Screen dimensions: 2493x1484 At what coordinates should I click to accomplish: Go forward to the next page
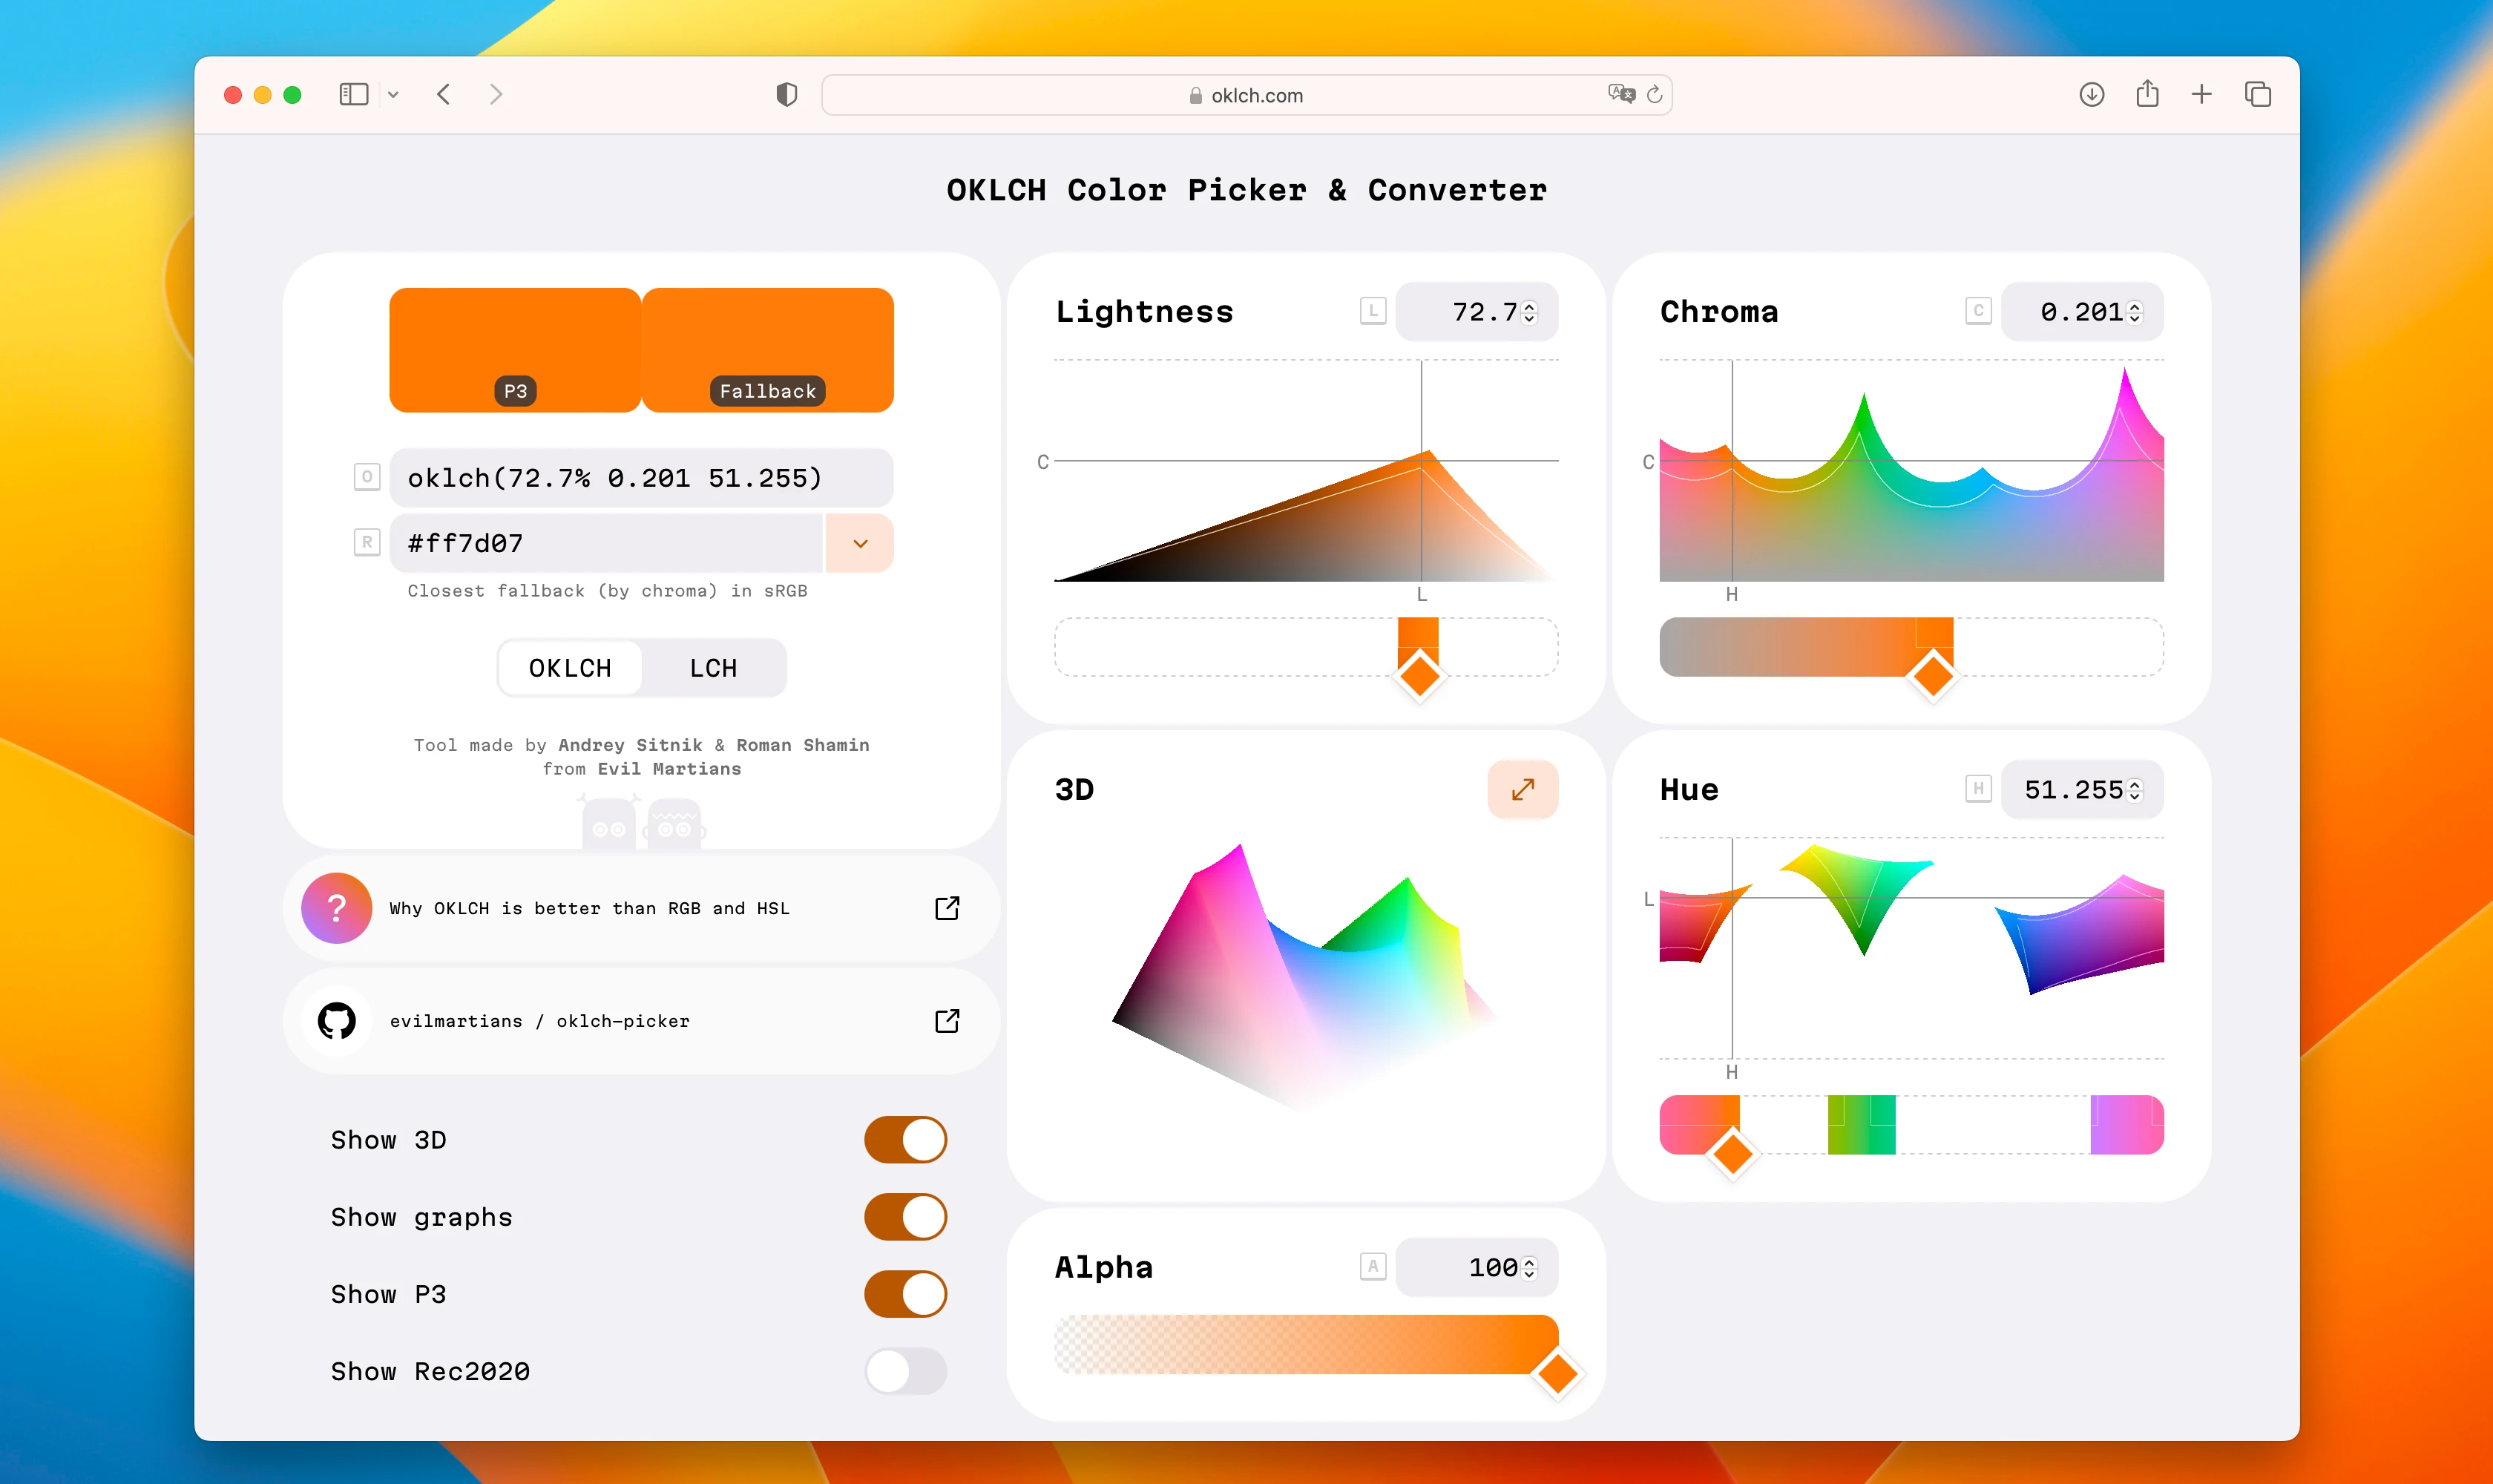click(496, 95)
